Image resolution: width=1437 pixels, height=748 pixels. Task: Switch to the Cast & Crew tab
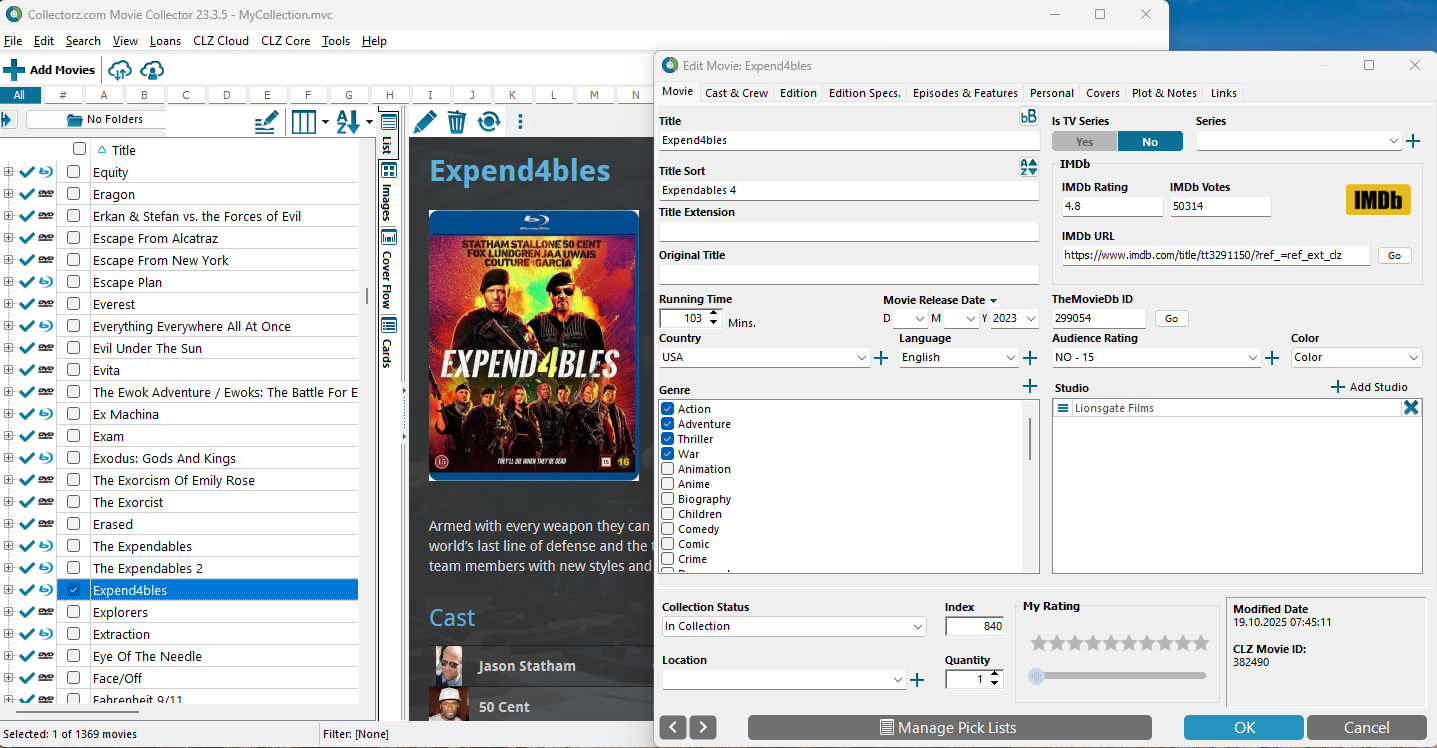(736, 93)
